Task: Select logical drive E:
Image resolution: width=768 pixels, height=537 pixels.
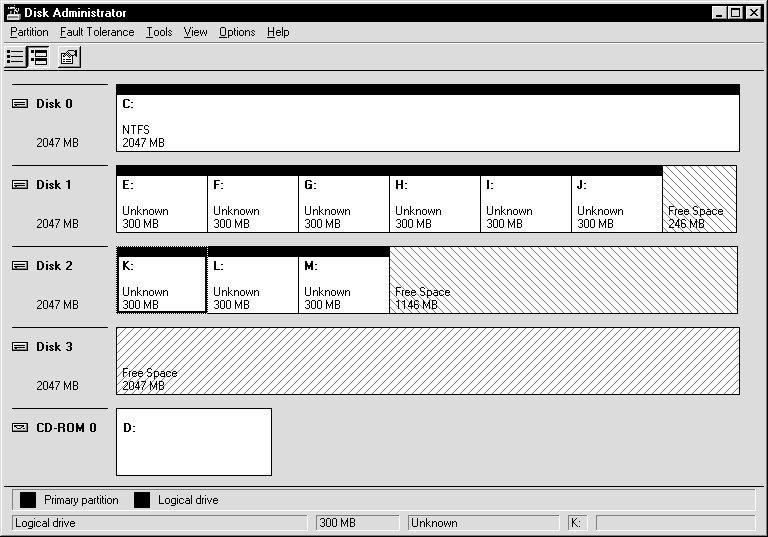Action: pyautogui.click(x=162, y=199)
